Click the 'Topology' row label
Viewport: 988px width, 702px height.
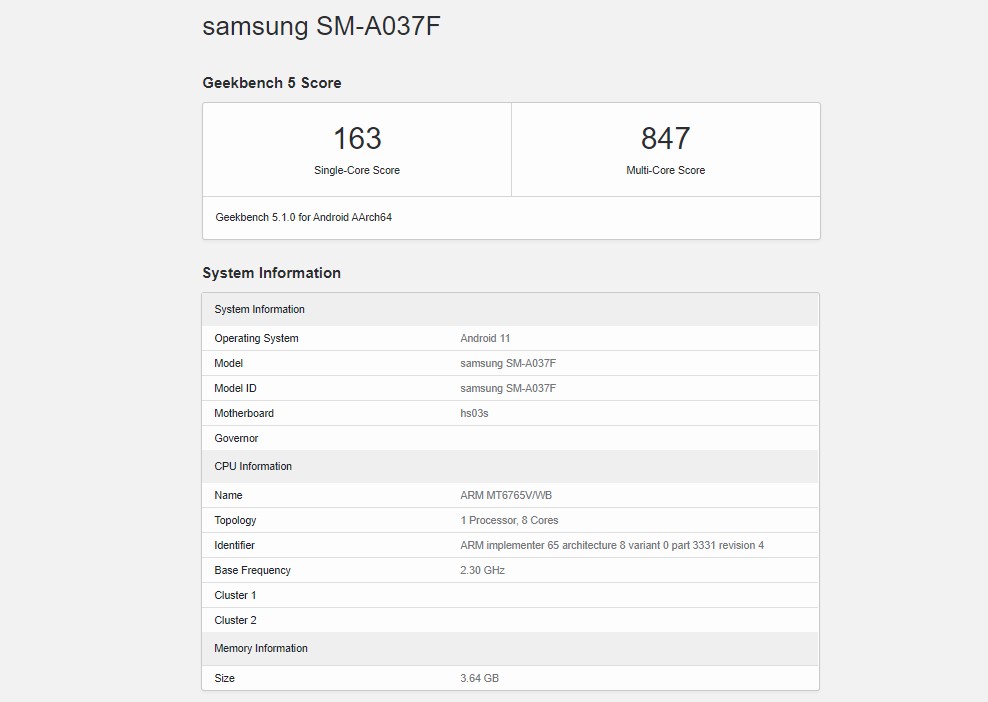tap(235, 521)
